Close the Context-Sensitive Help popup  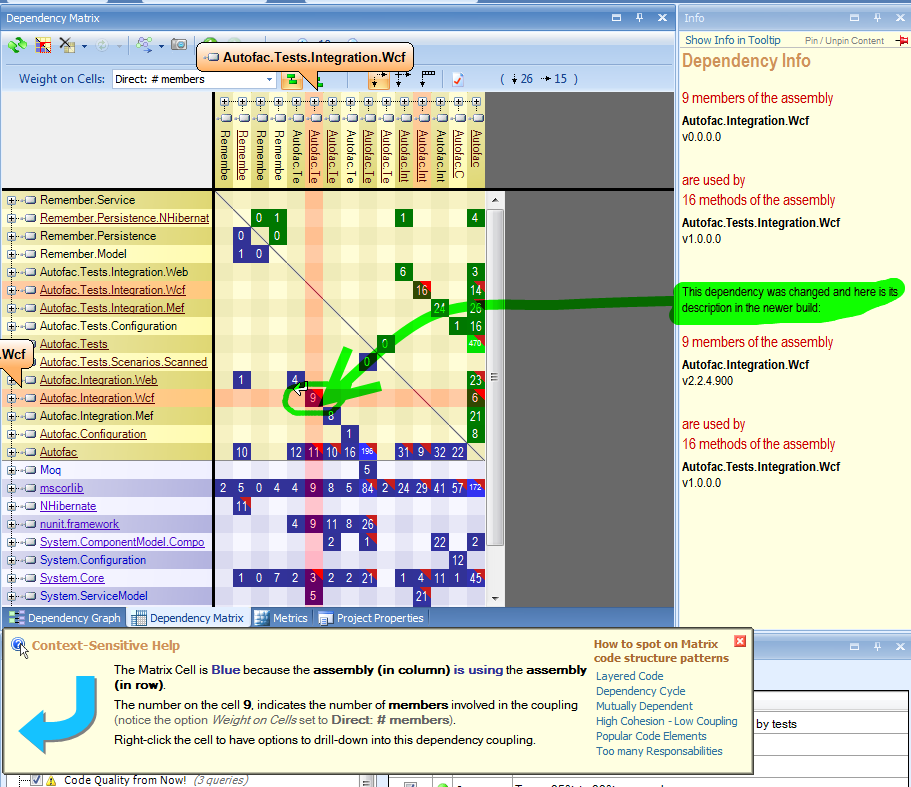tap(740, 641)
